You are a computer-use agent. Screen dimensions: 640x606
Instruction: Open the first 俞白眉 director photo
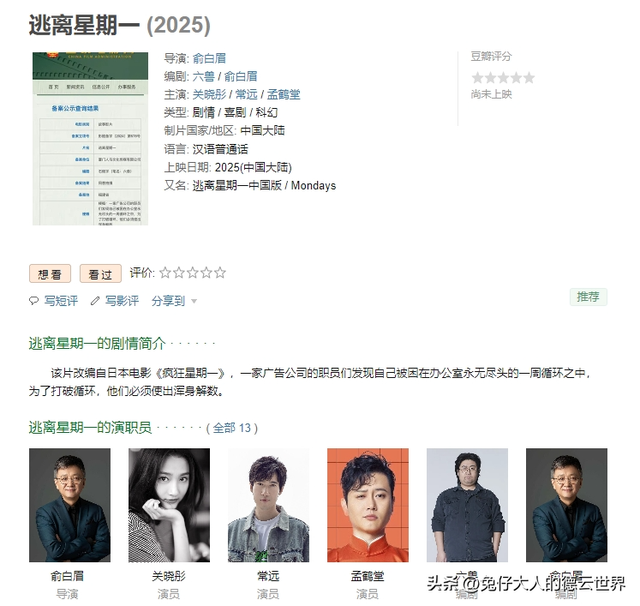tap(69, 505)
